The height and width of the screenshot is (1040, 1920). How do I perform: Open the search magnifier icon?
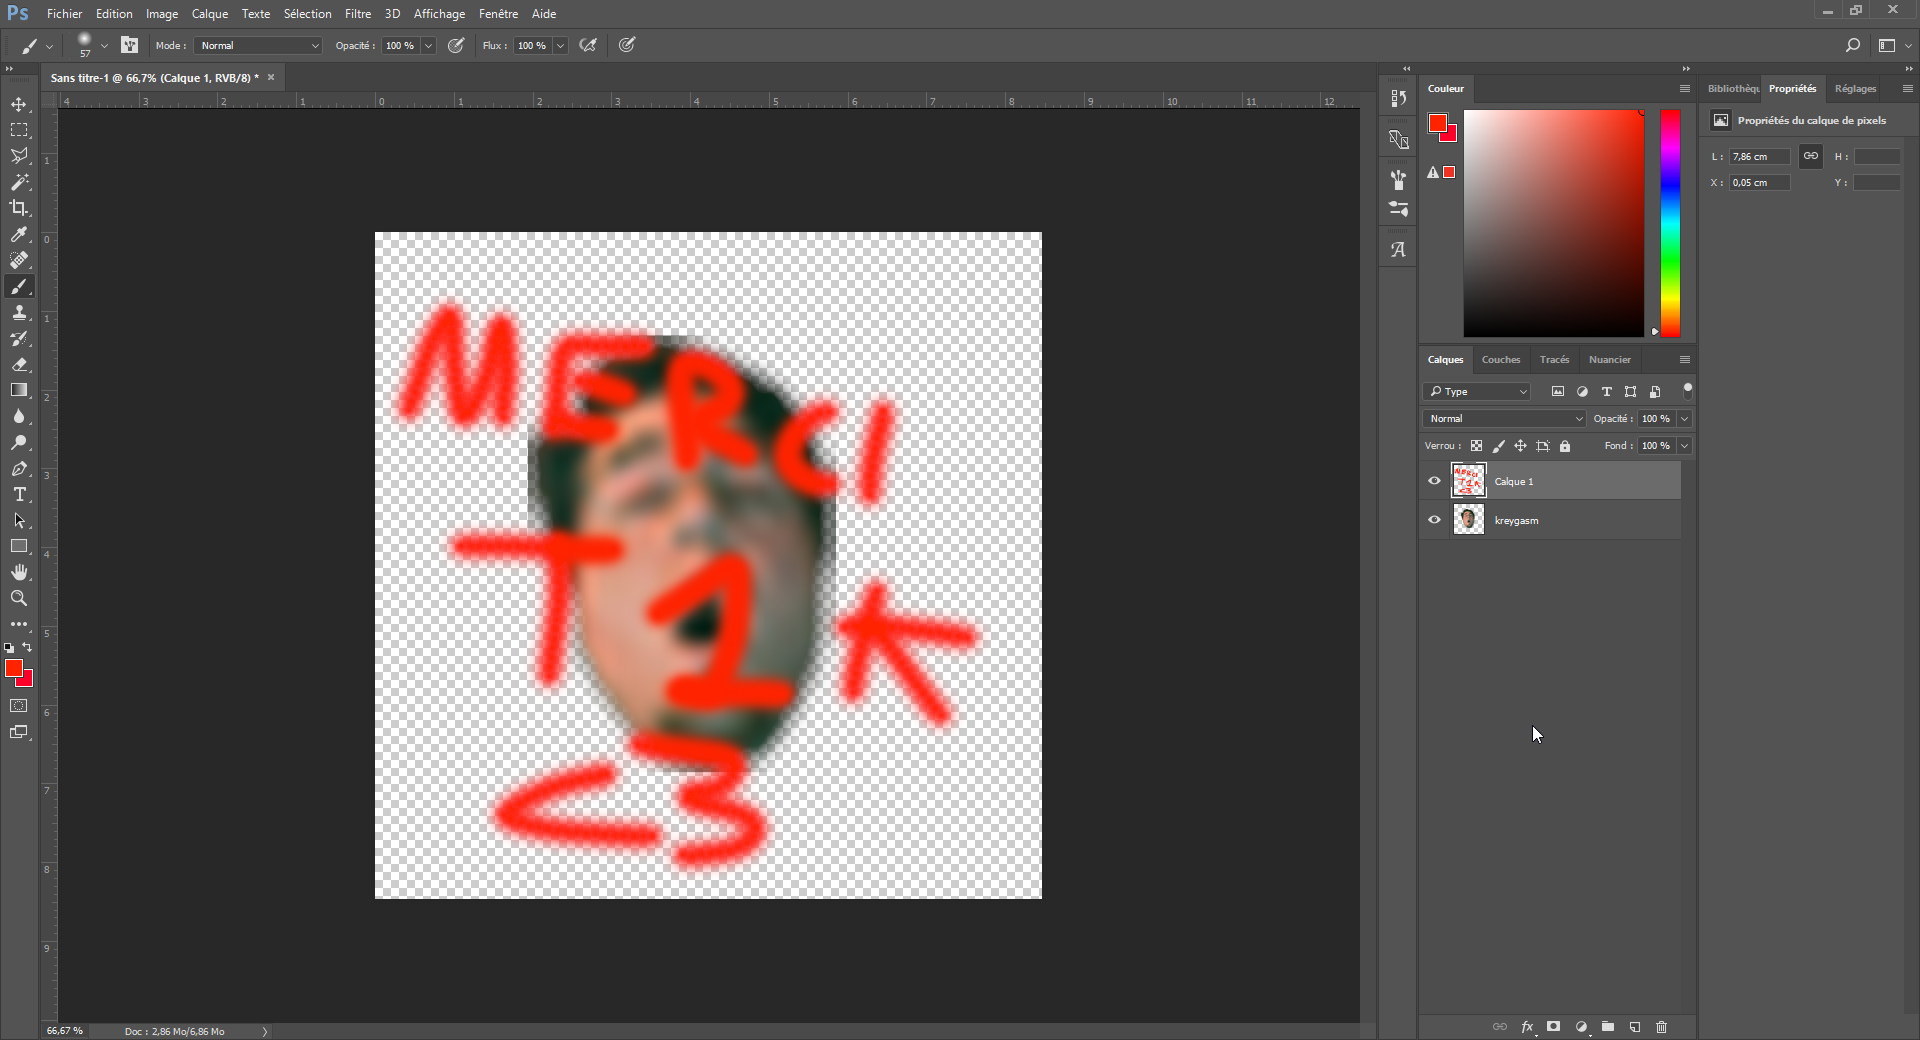coord(1853,45)
